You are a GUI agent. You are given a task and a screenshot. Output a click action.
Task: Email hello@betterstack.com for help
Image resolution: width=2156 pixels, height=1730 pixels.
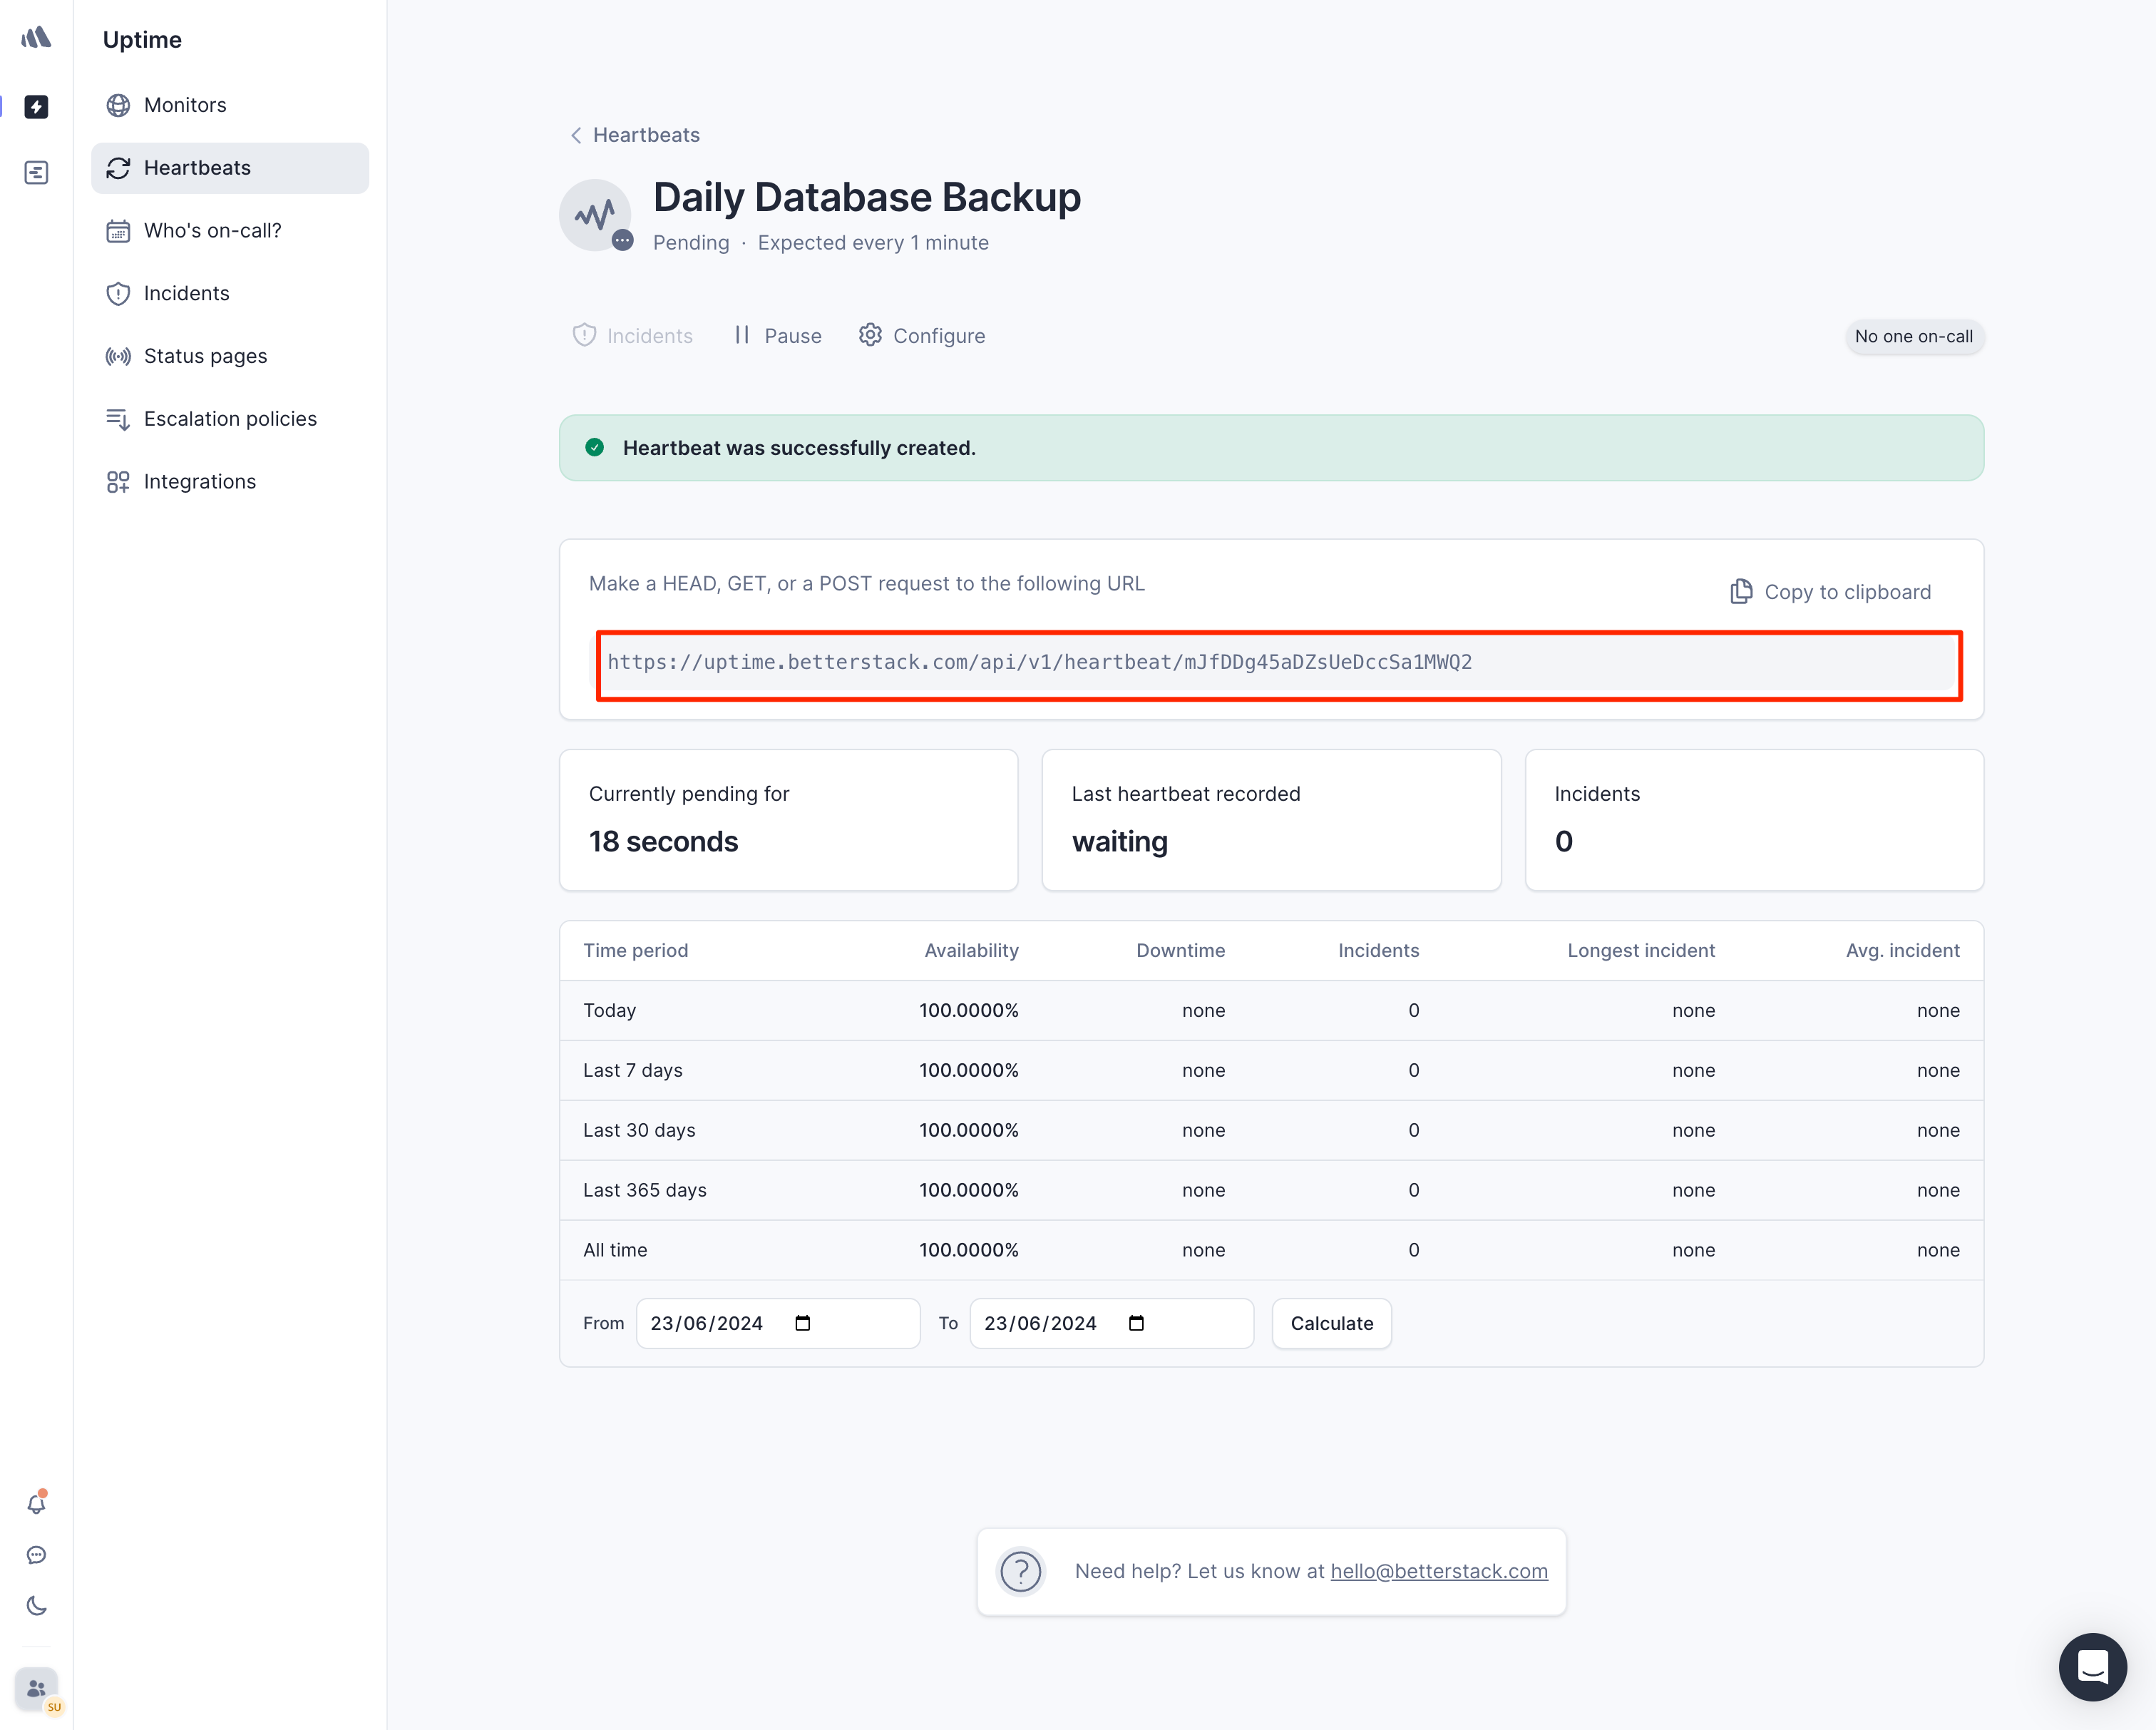click(1439, 1571)
